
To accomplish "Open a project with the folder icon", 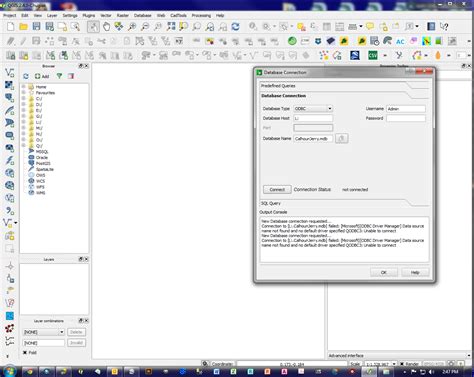I will click(x=23, y=27).
